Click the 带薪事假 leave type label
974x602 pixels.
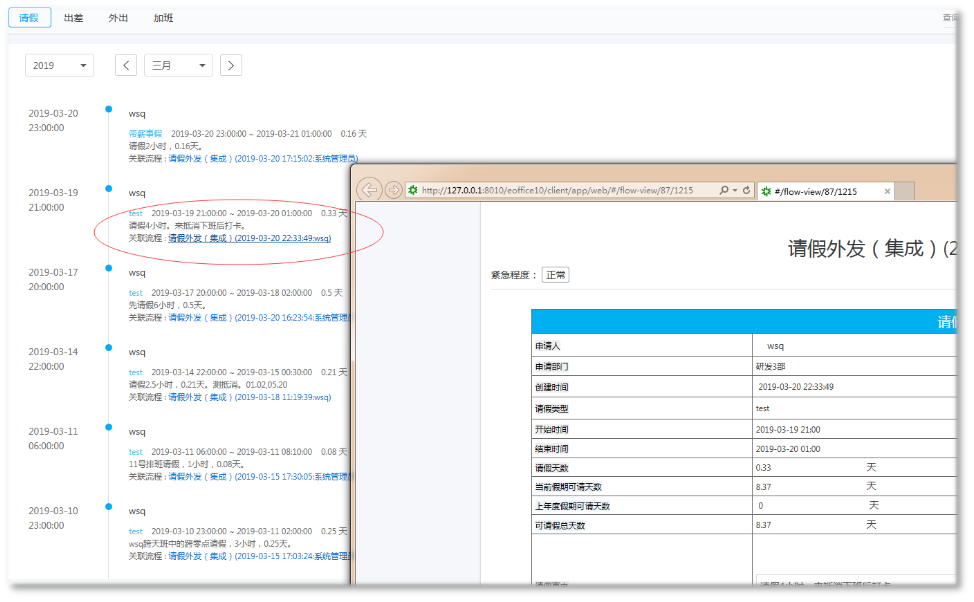[145, 134]
